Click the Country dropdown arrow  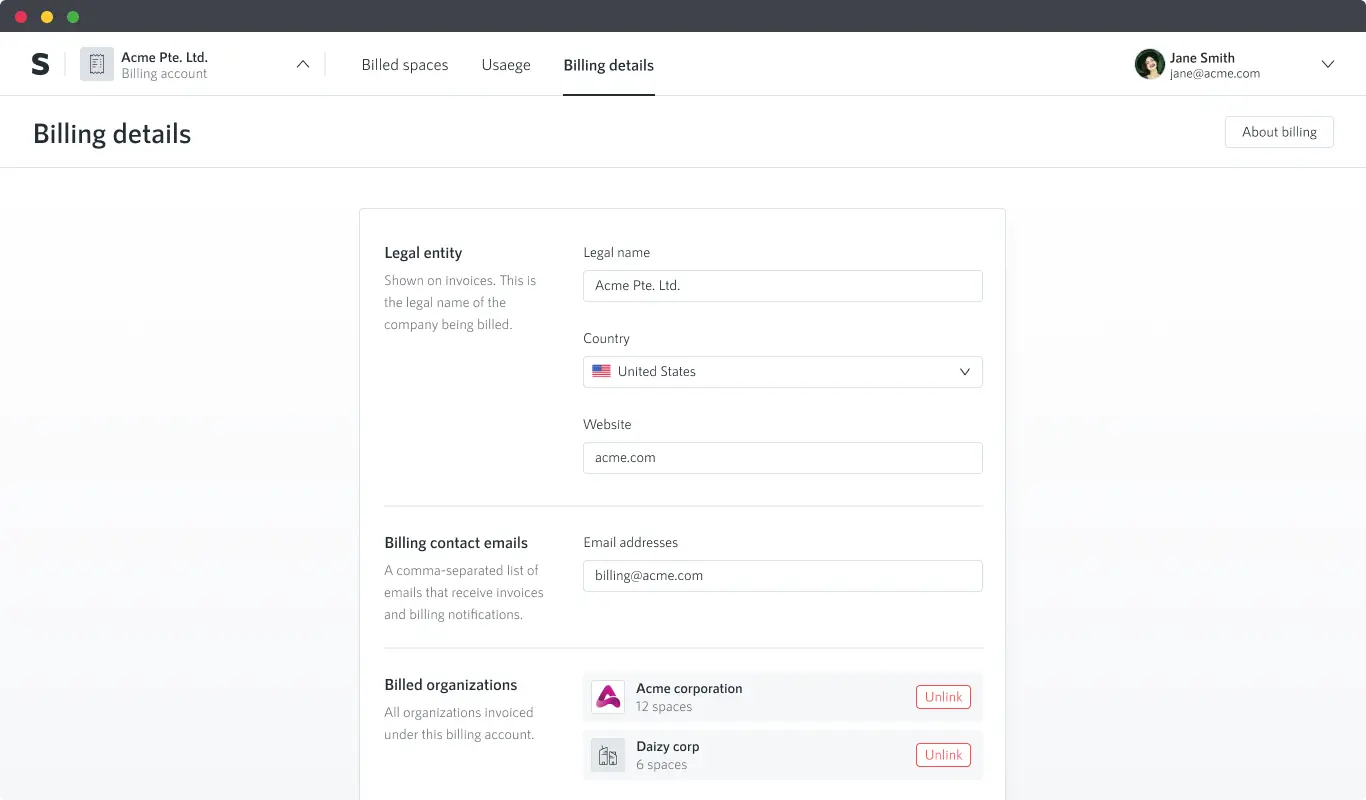[x=965, y=372]
